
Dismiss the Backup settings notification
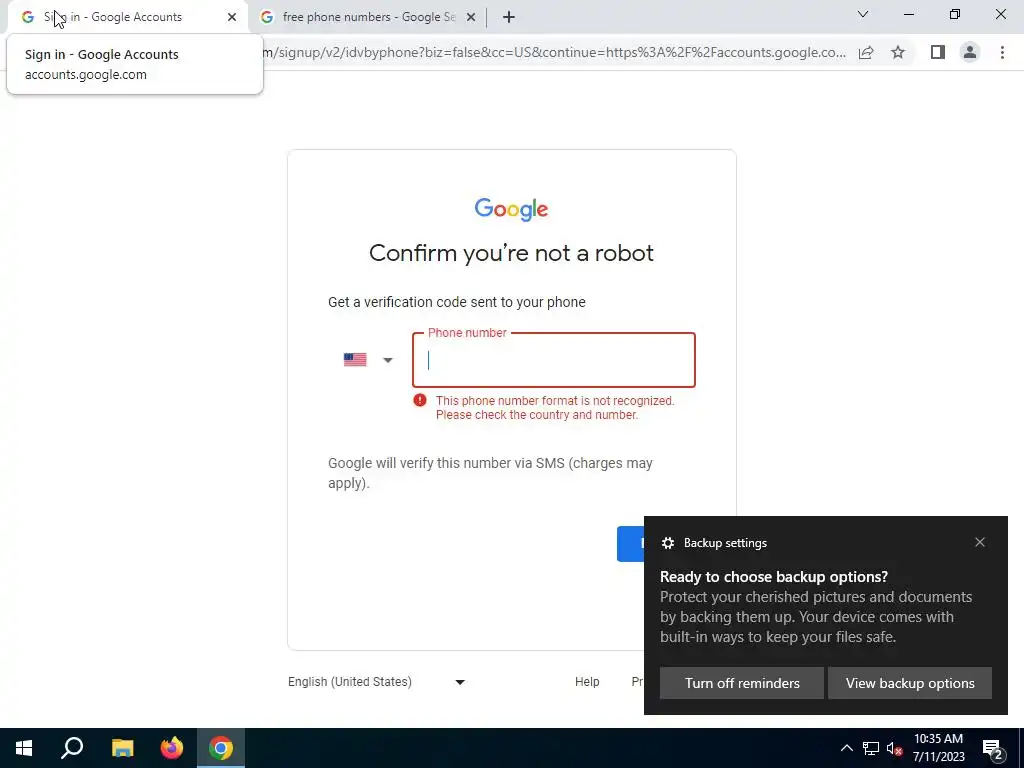pyautogui.click(x=980, y=542)
